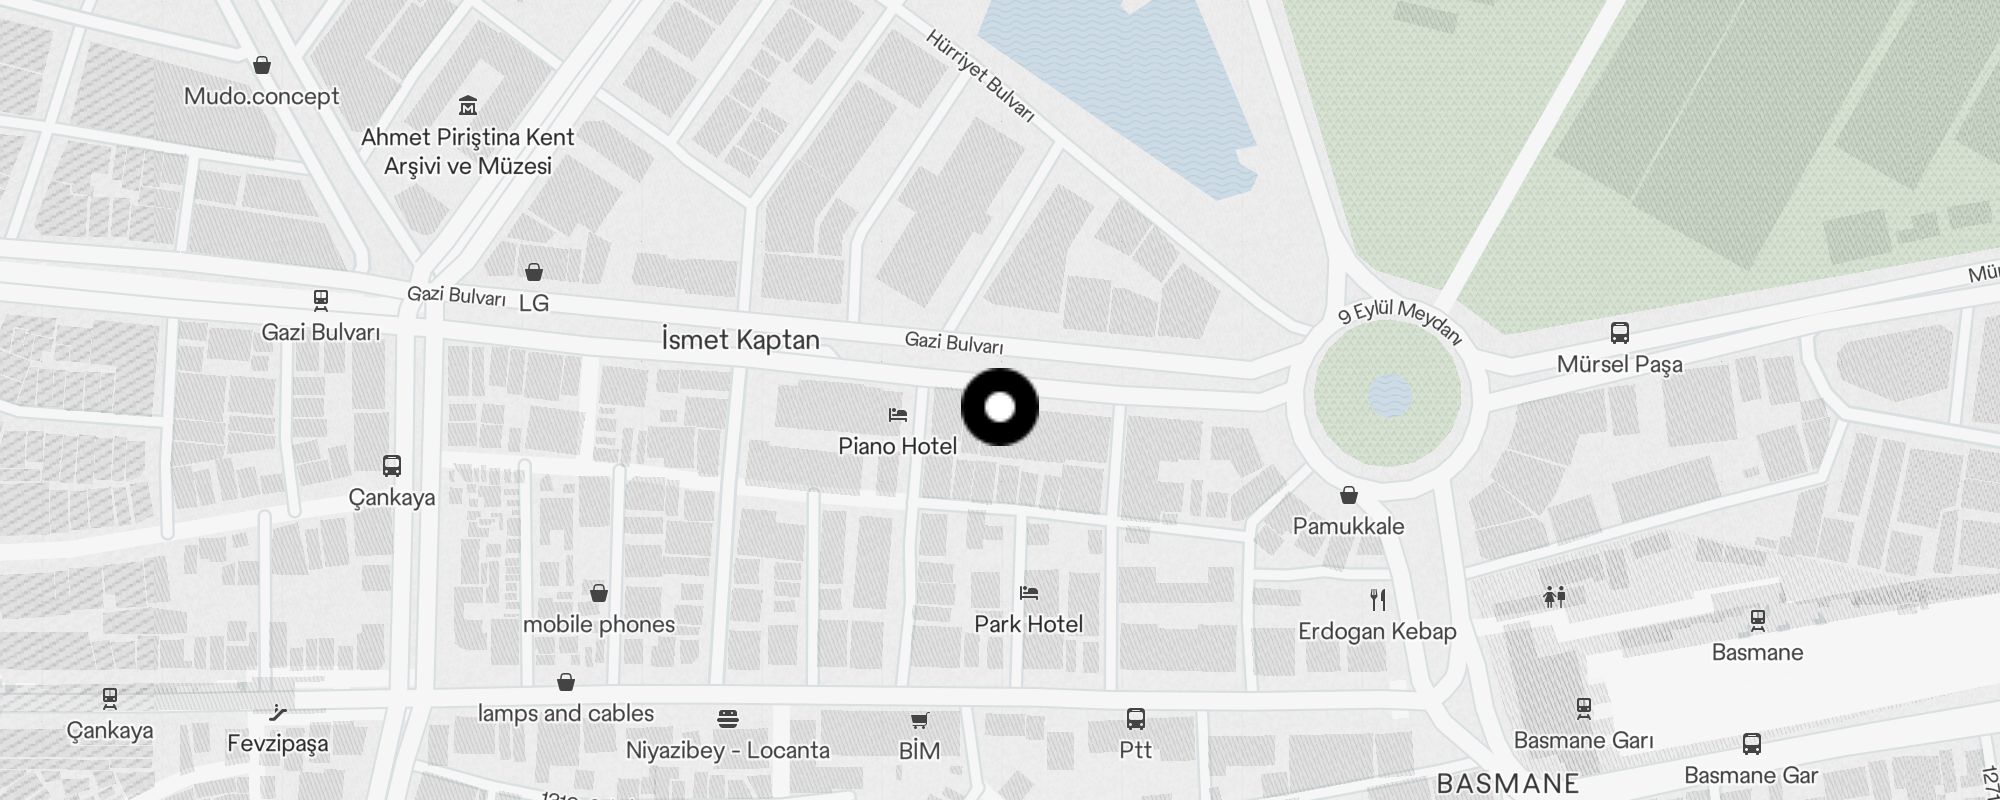
Task: Select the mobile phones shop icon
Action: [x=599, y=593]
